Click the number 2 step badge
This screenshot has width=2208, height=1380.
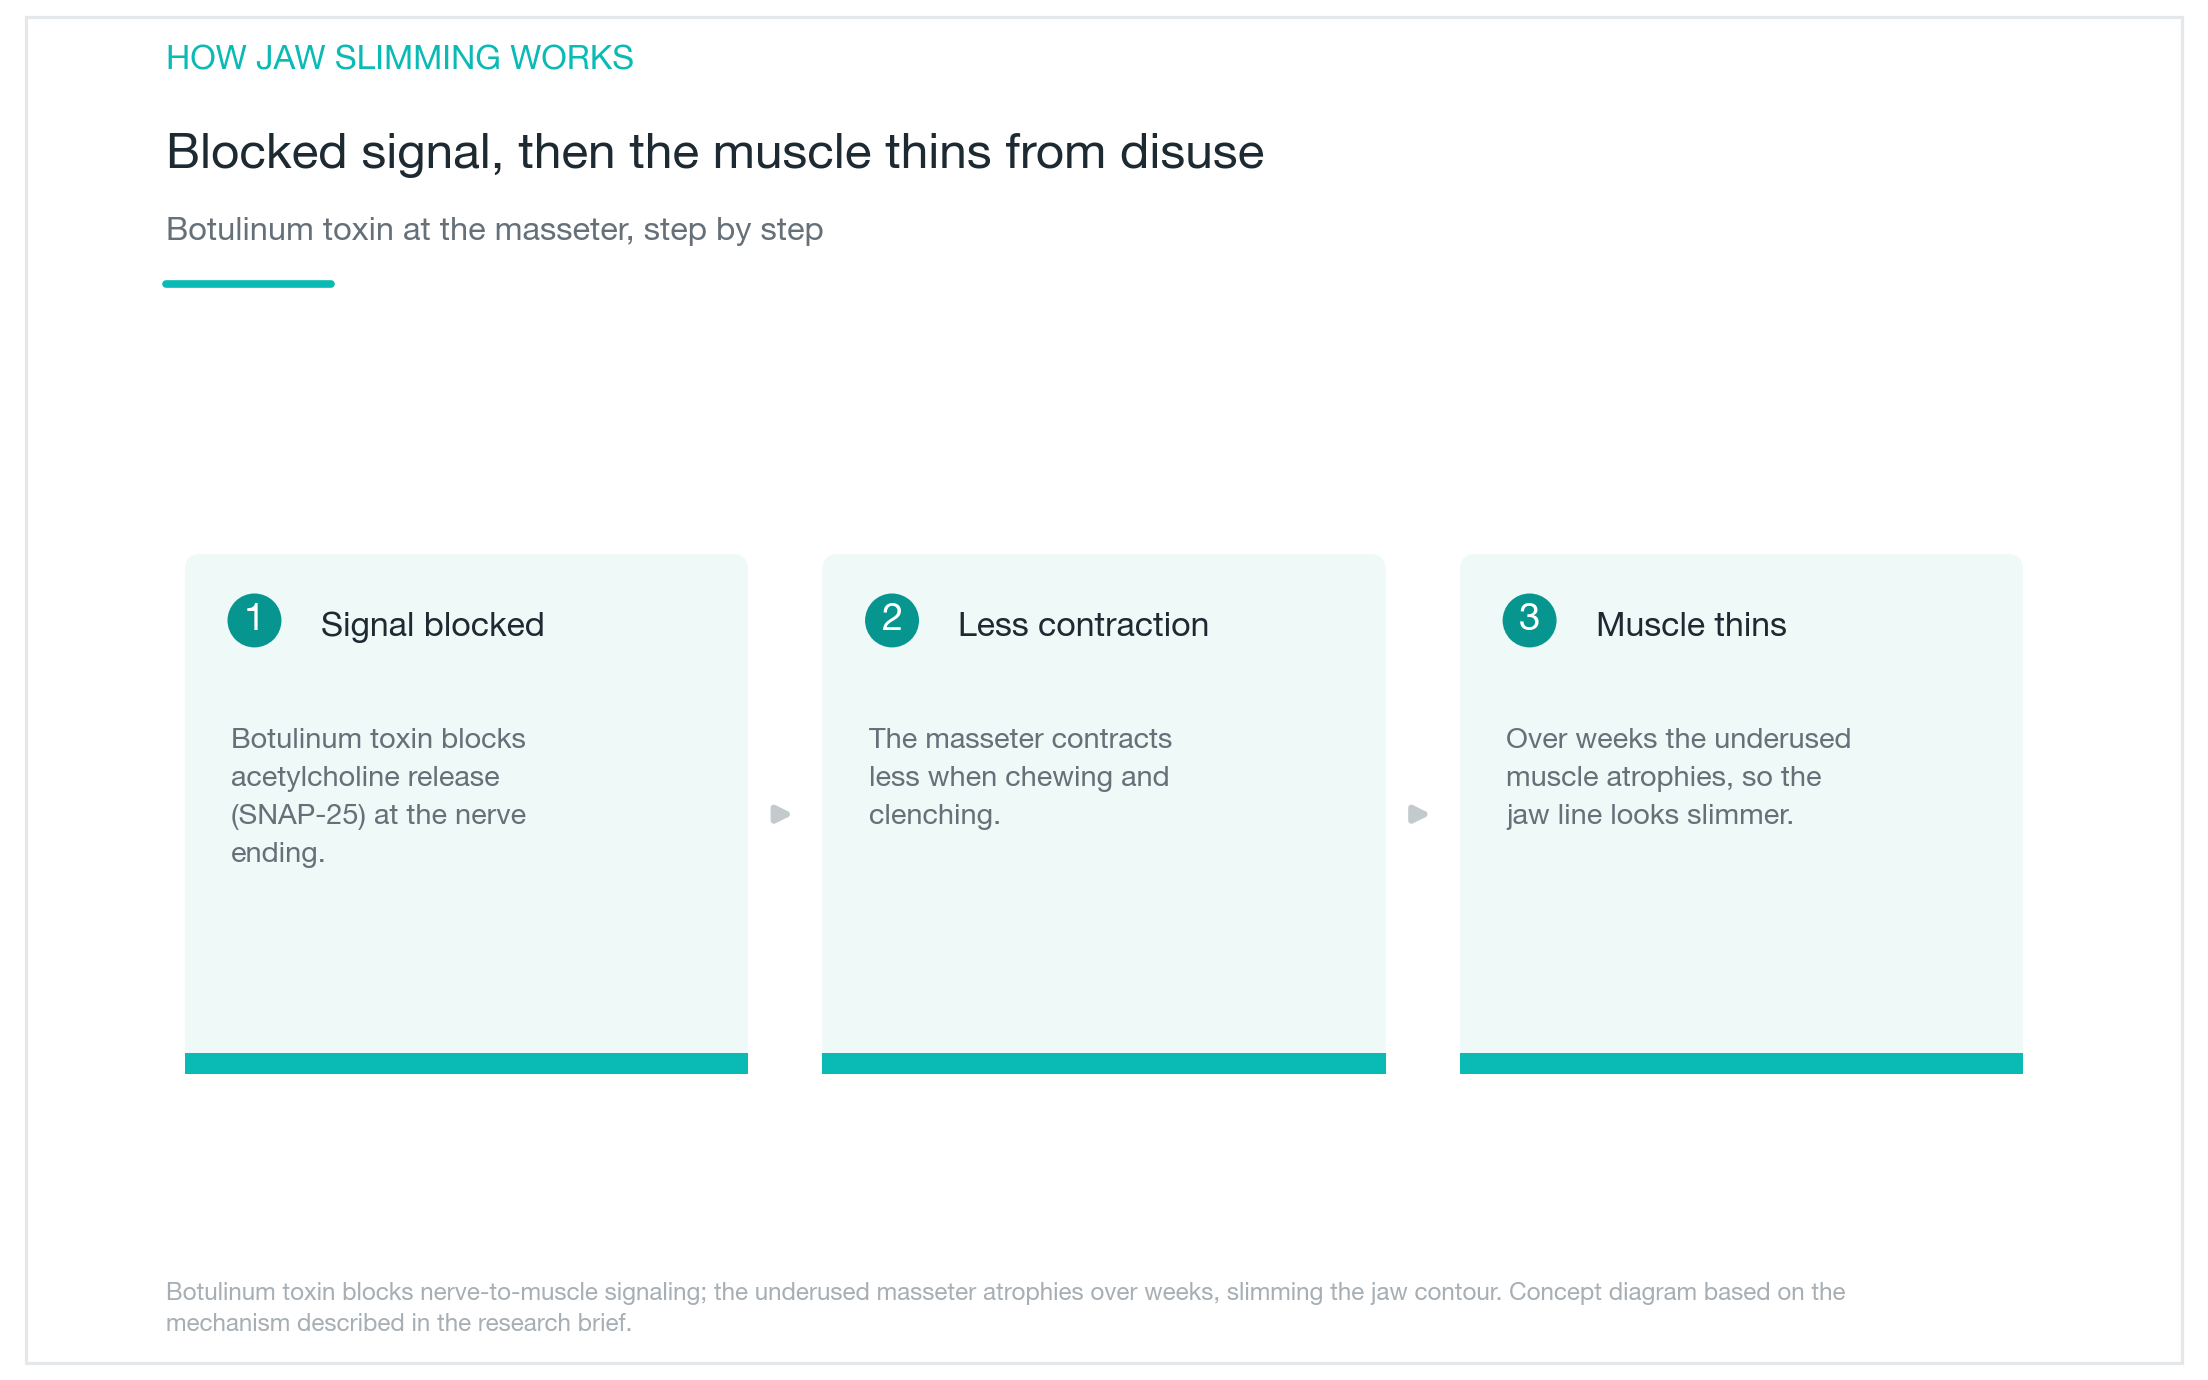point(892,620)
